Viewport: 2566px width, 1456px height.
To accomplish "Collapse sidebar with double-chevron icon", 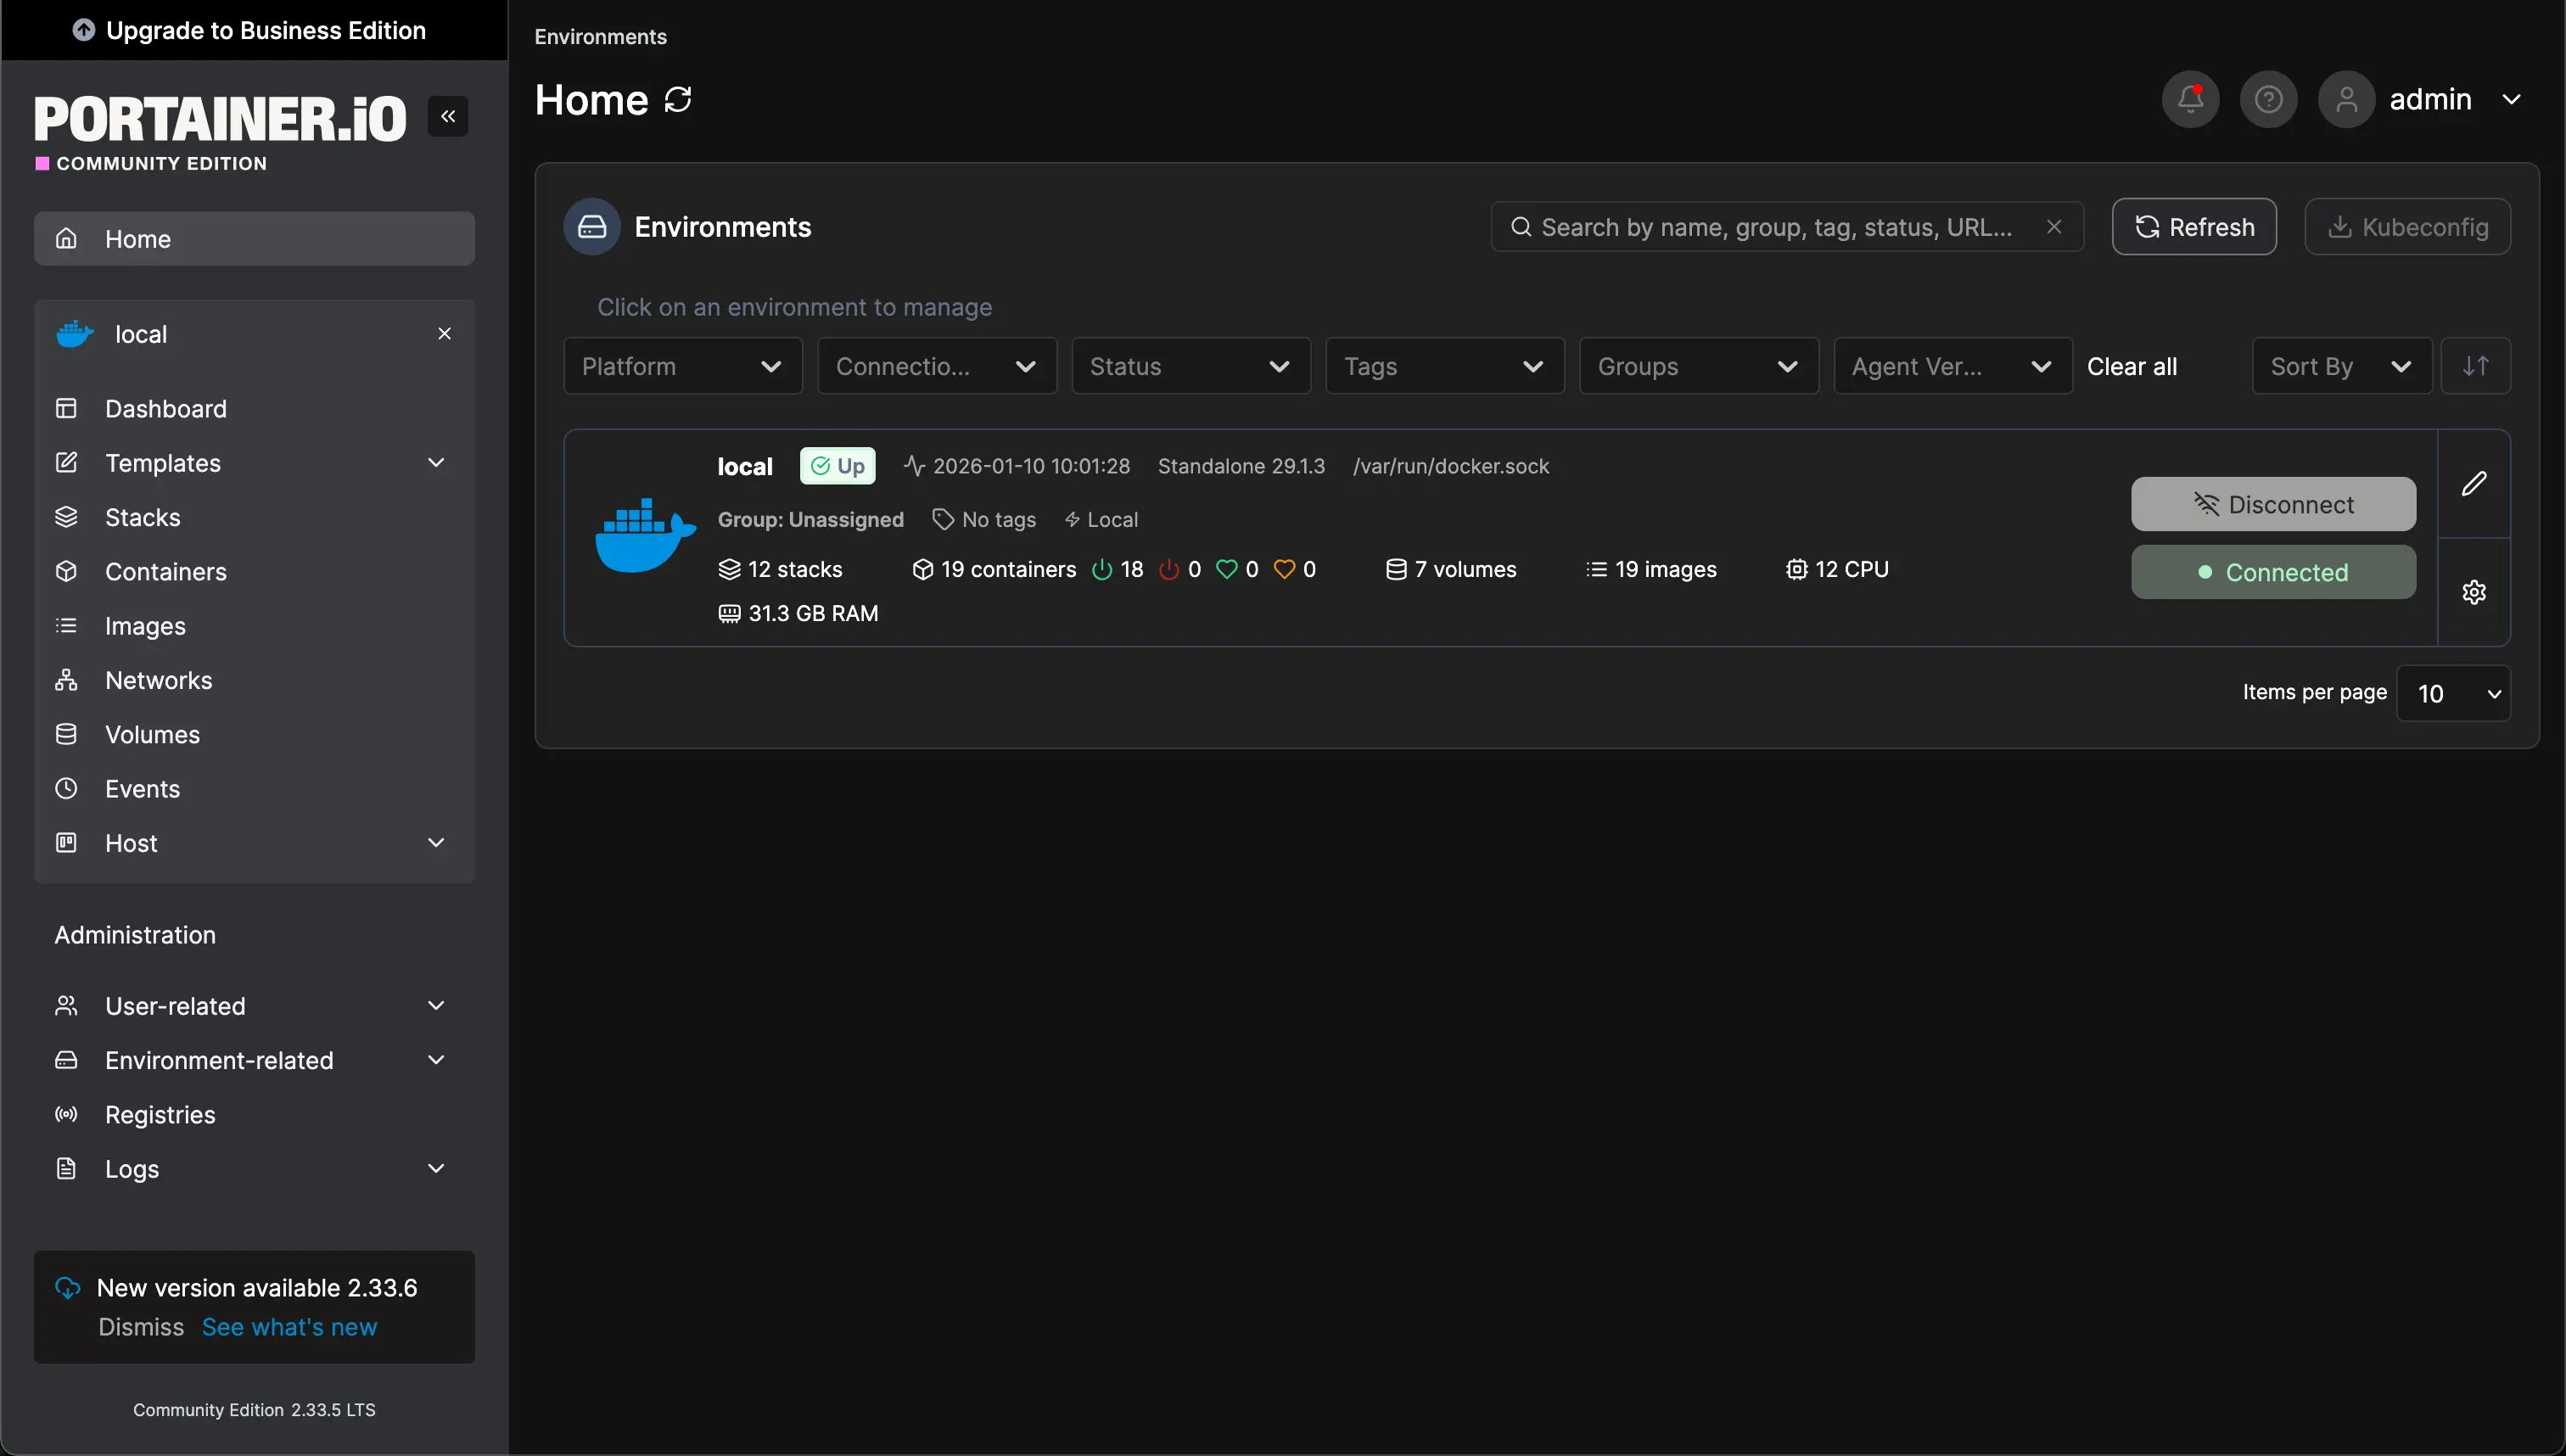I will pos(448,116).
